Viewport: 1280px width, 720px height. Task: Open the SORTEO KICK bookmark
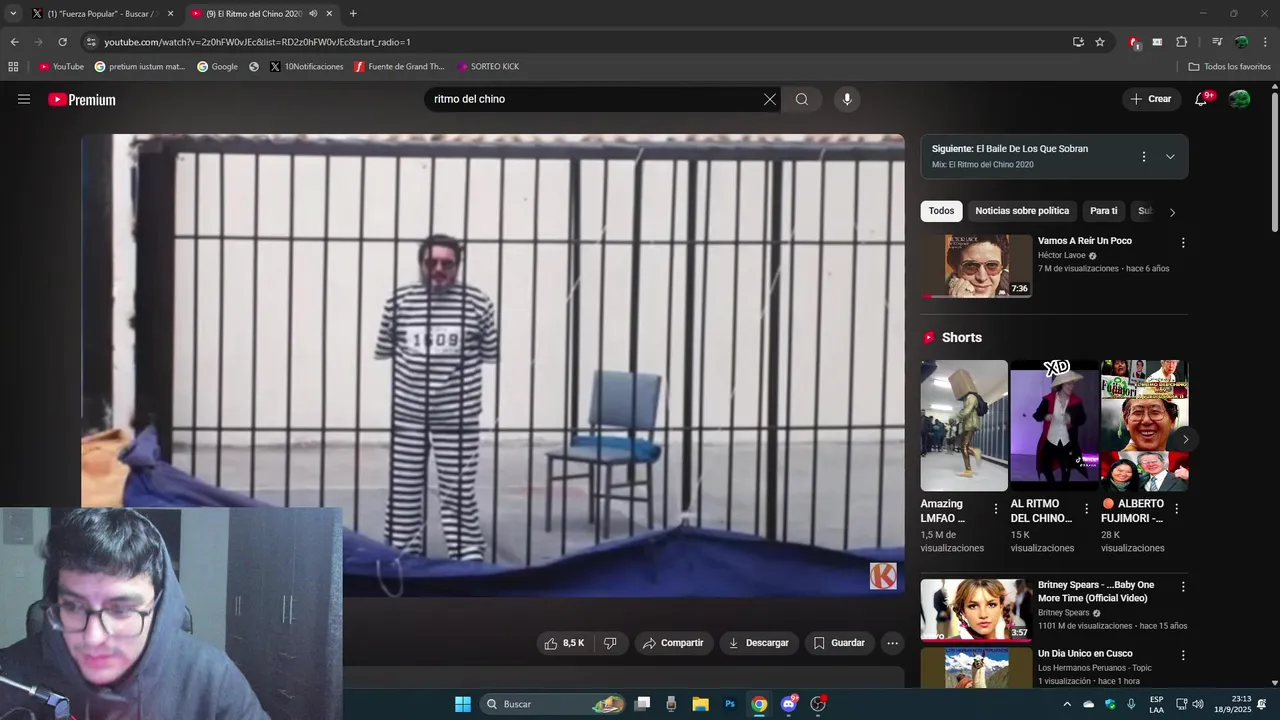click(488, 66)
